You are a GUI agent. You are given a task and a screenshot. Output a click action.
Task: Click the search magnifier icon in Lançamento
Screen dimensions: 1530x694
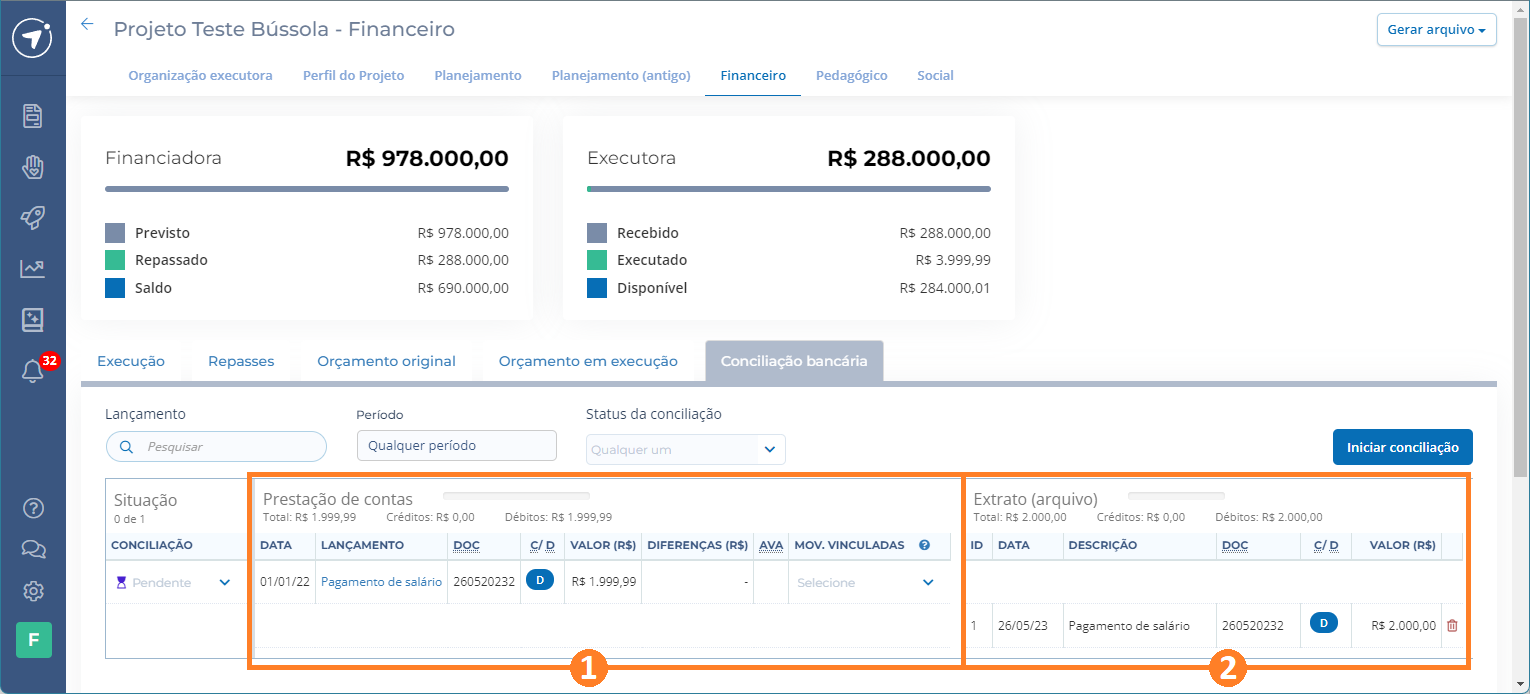(127, 447)
